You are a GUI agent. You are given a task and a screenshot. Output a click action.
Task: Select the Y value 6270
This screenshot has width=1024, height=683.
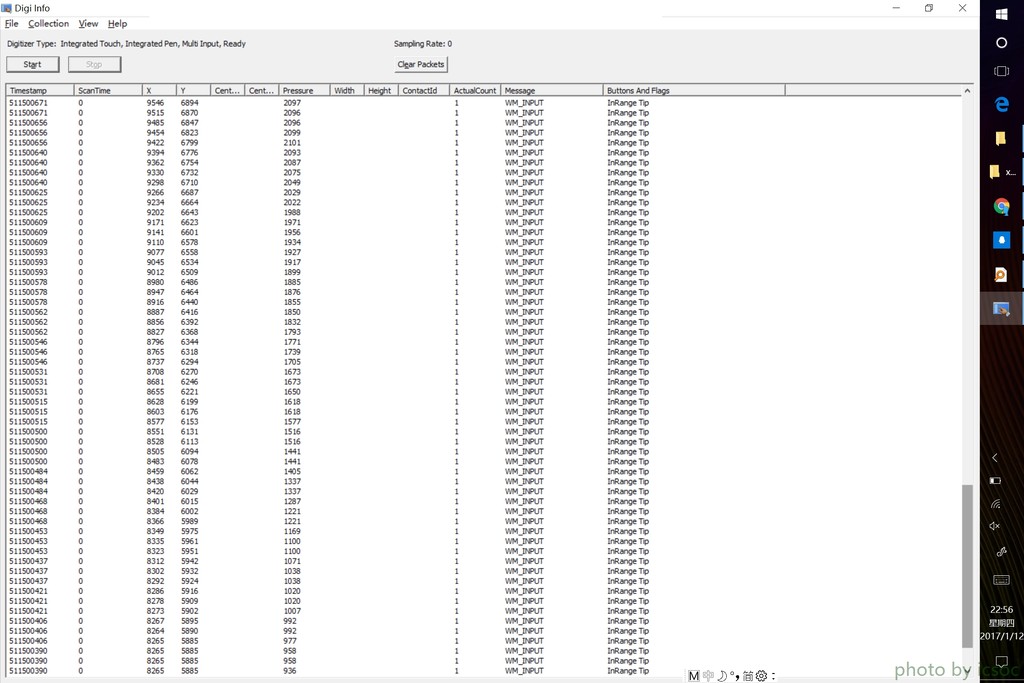click(189, 372)
